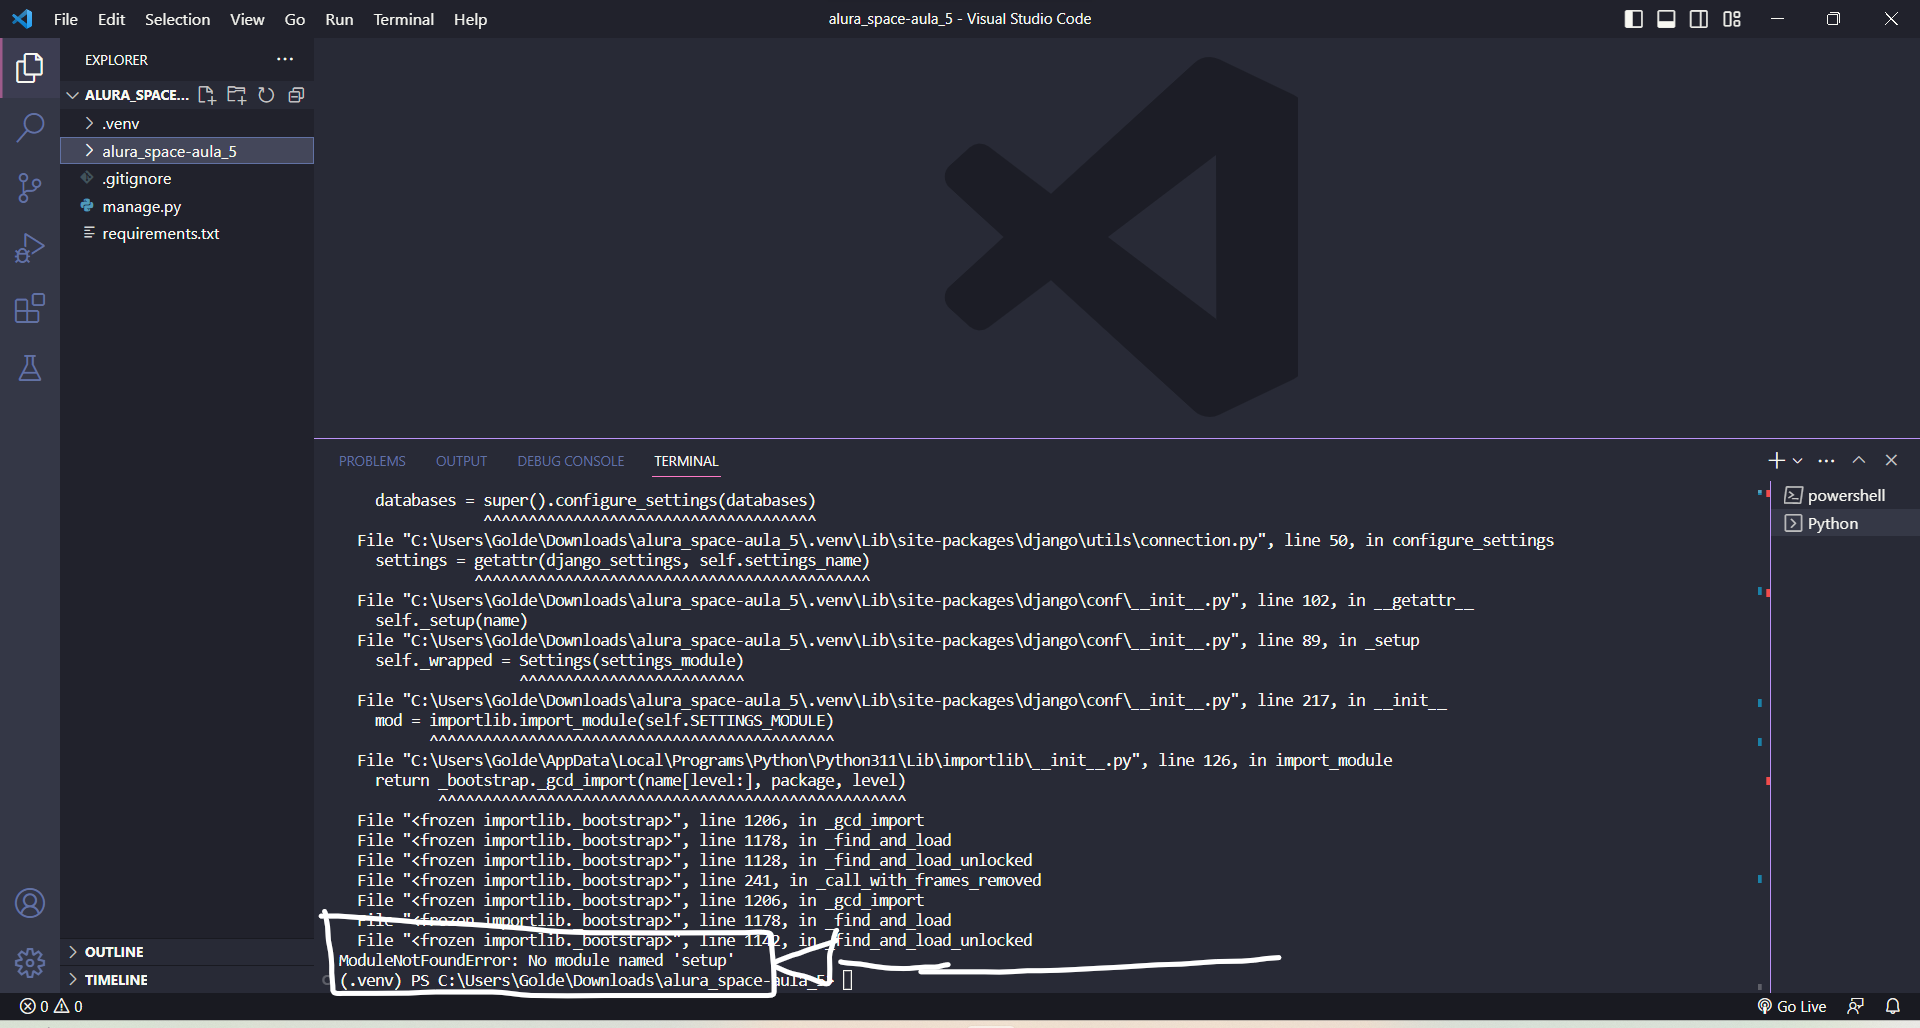
Task: Open the manage.py file
Action: 187,206
